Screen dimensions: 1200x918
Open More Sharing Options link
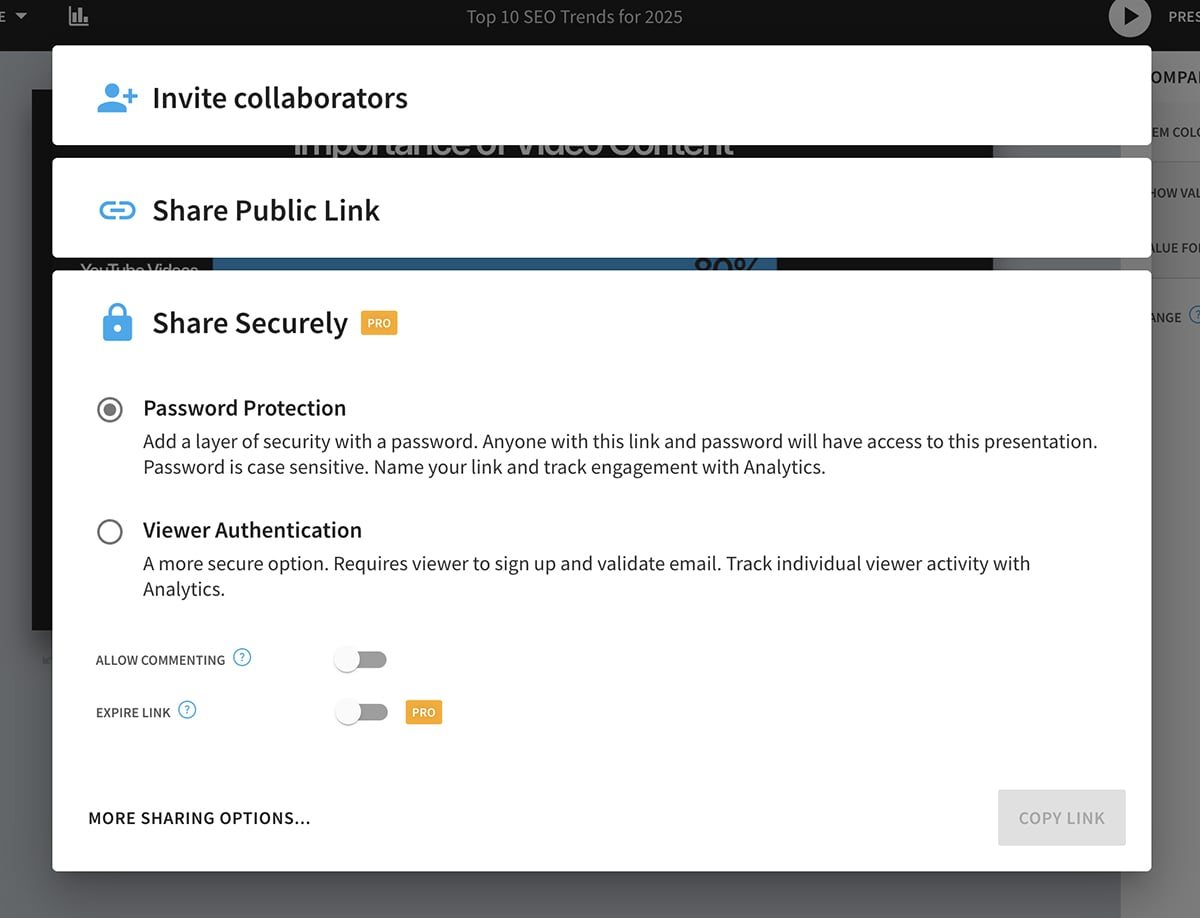point(199,818)
